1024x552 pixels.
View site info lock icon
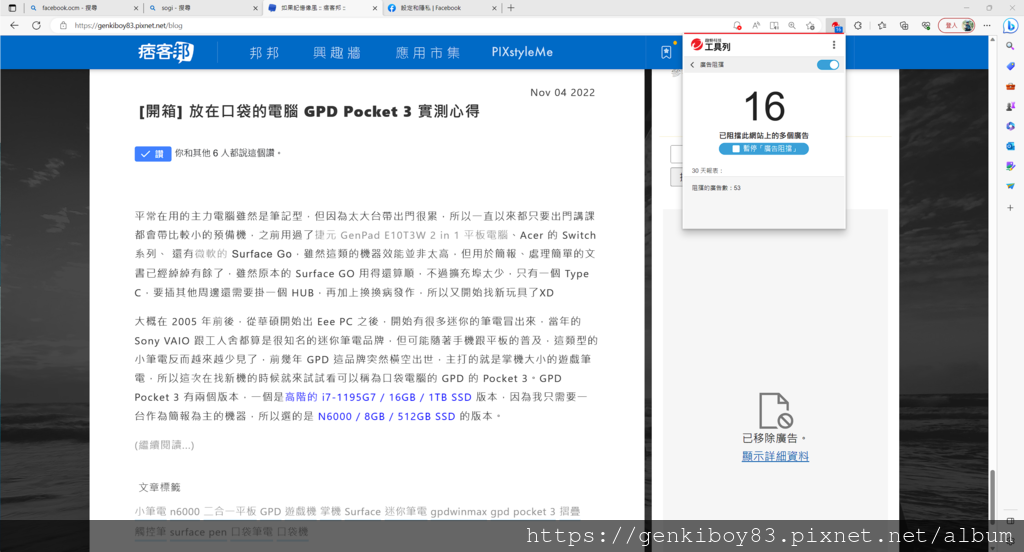pyautogui.click(x=63, y=25)
